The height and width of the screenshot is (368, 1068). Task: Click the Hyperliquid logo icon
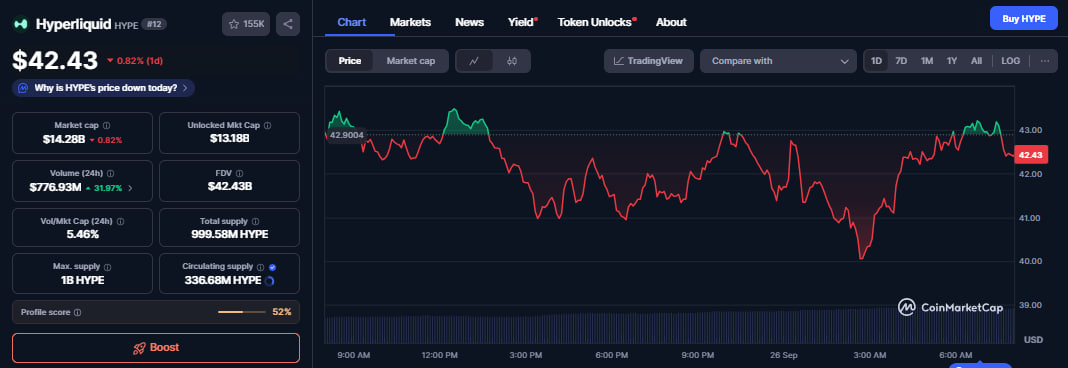[x=21, y=24]
